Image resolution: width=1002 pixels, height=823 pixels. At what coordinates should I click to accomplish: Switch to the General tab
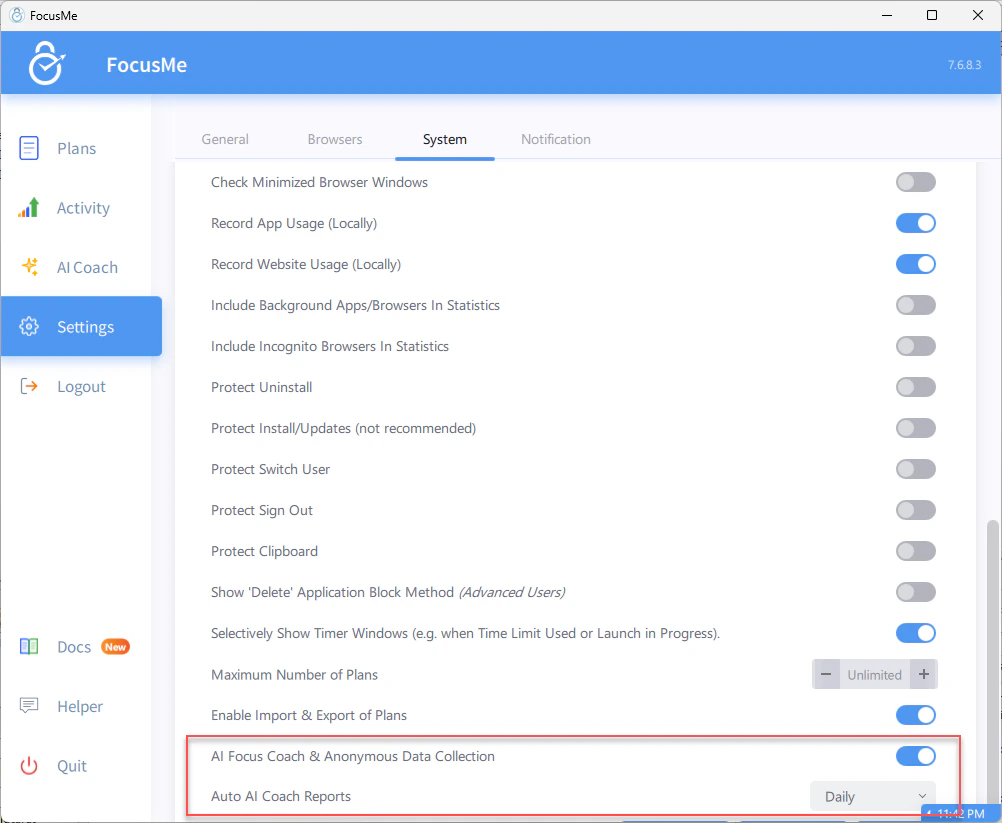[225, 139]
